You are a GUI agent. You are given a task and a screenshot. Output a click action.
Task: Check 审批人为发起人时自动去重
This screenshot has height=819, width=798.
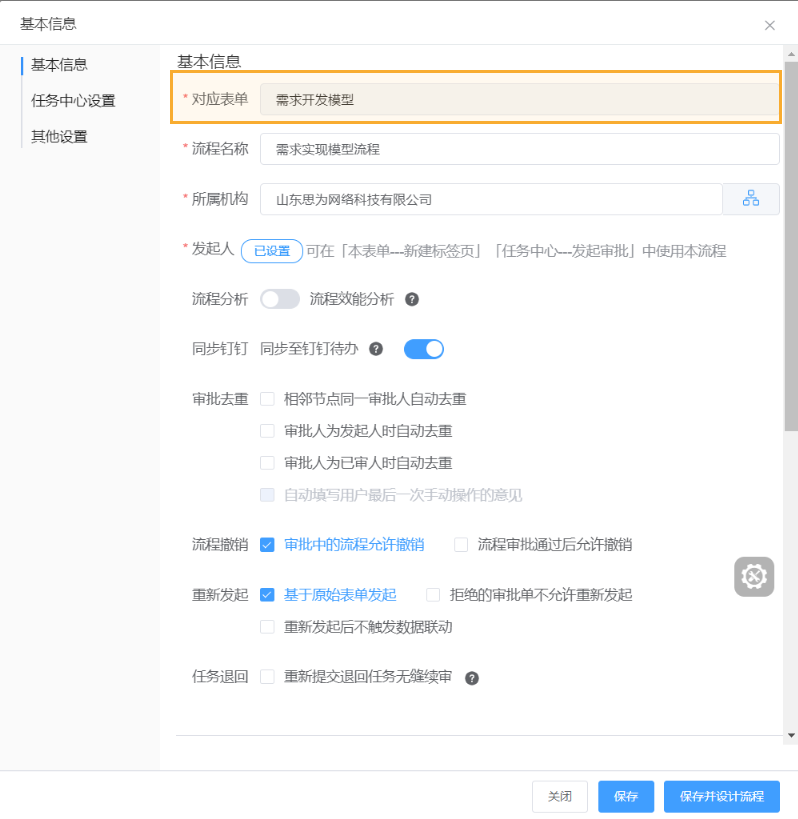[x=267, y=431]
